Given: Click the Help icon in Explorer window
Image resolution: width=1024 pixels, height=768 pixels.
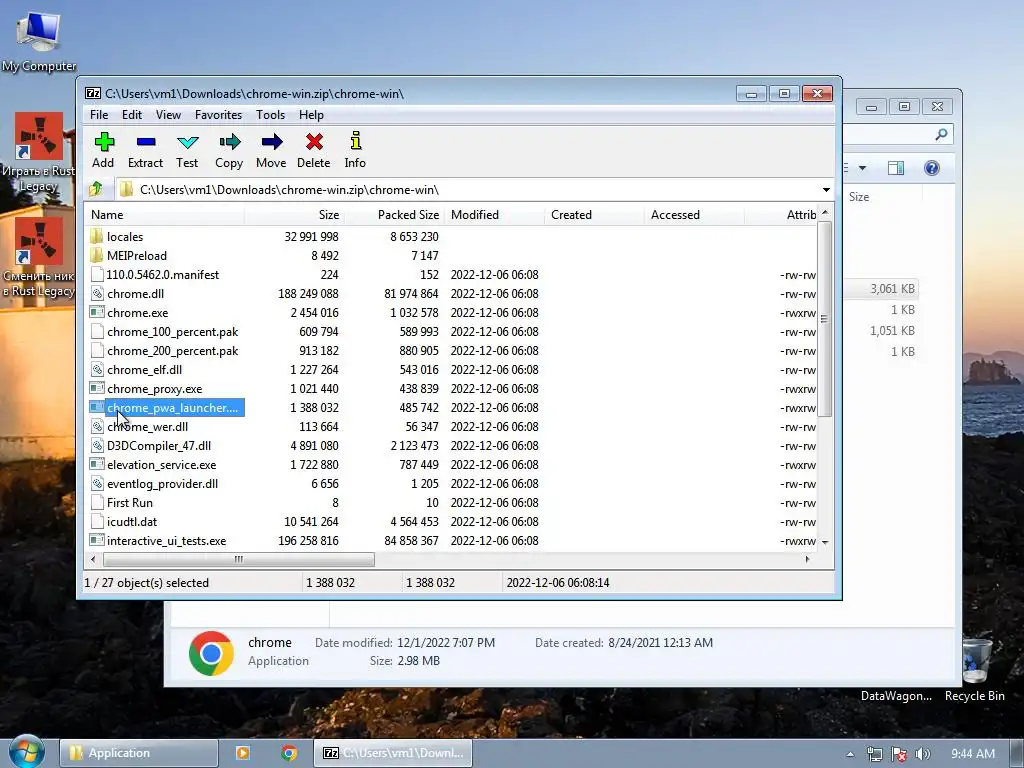Looking at the screenshot, I should click(x=932, y=168).
